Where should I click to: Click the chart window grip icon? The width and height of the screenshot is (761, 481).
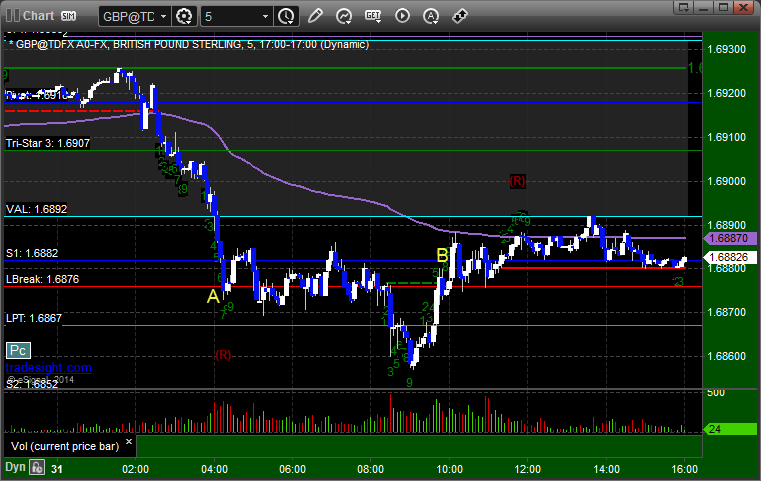13,16
